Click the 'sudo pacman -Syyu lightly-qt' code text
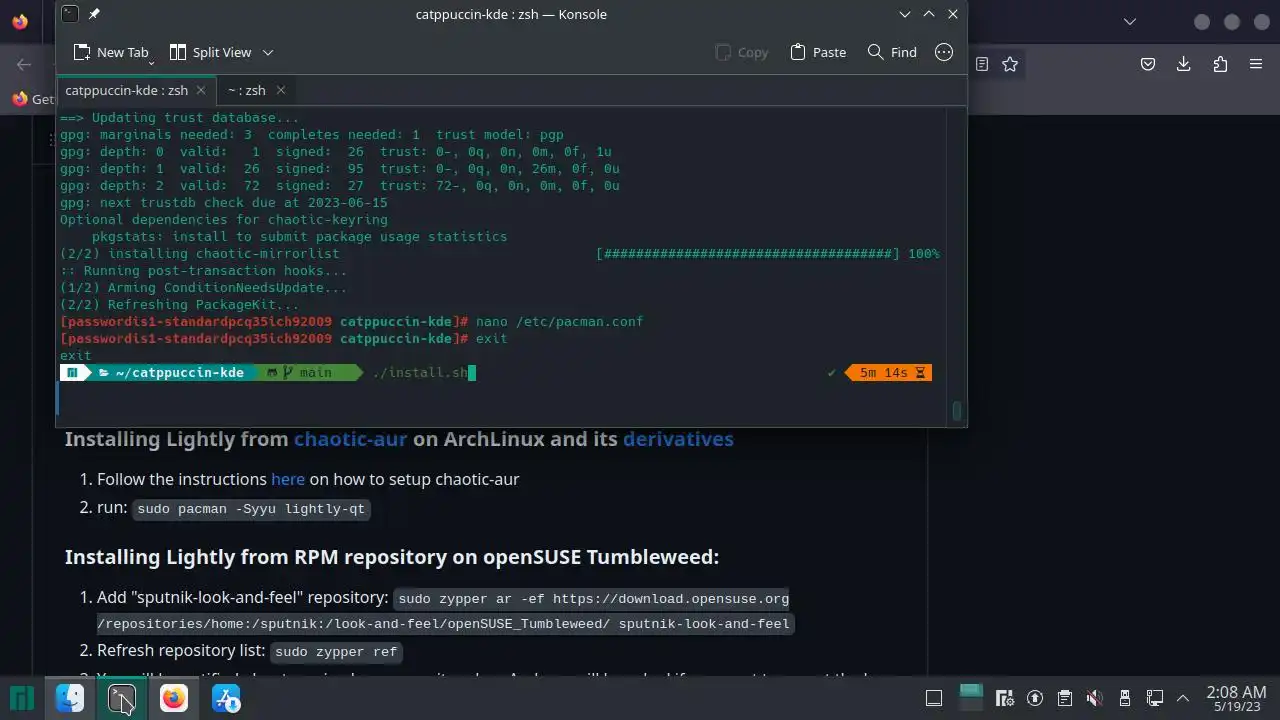This screenshot has width=1280, height=720. pos(251,509)
